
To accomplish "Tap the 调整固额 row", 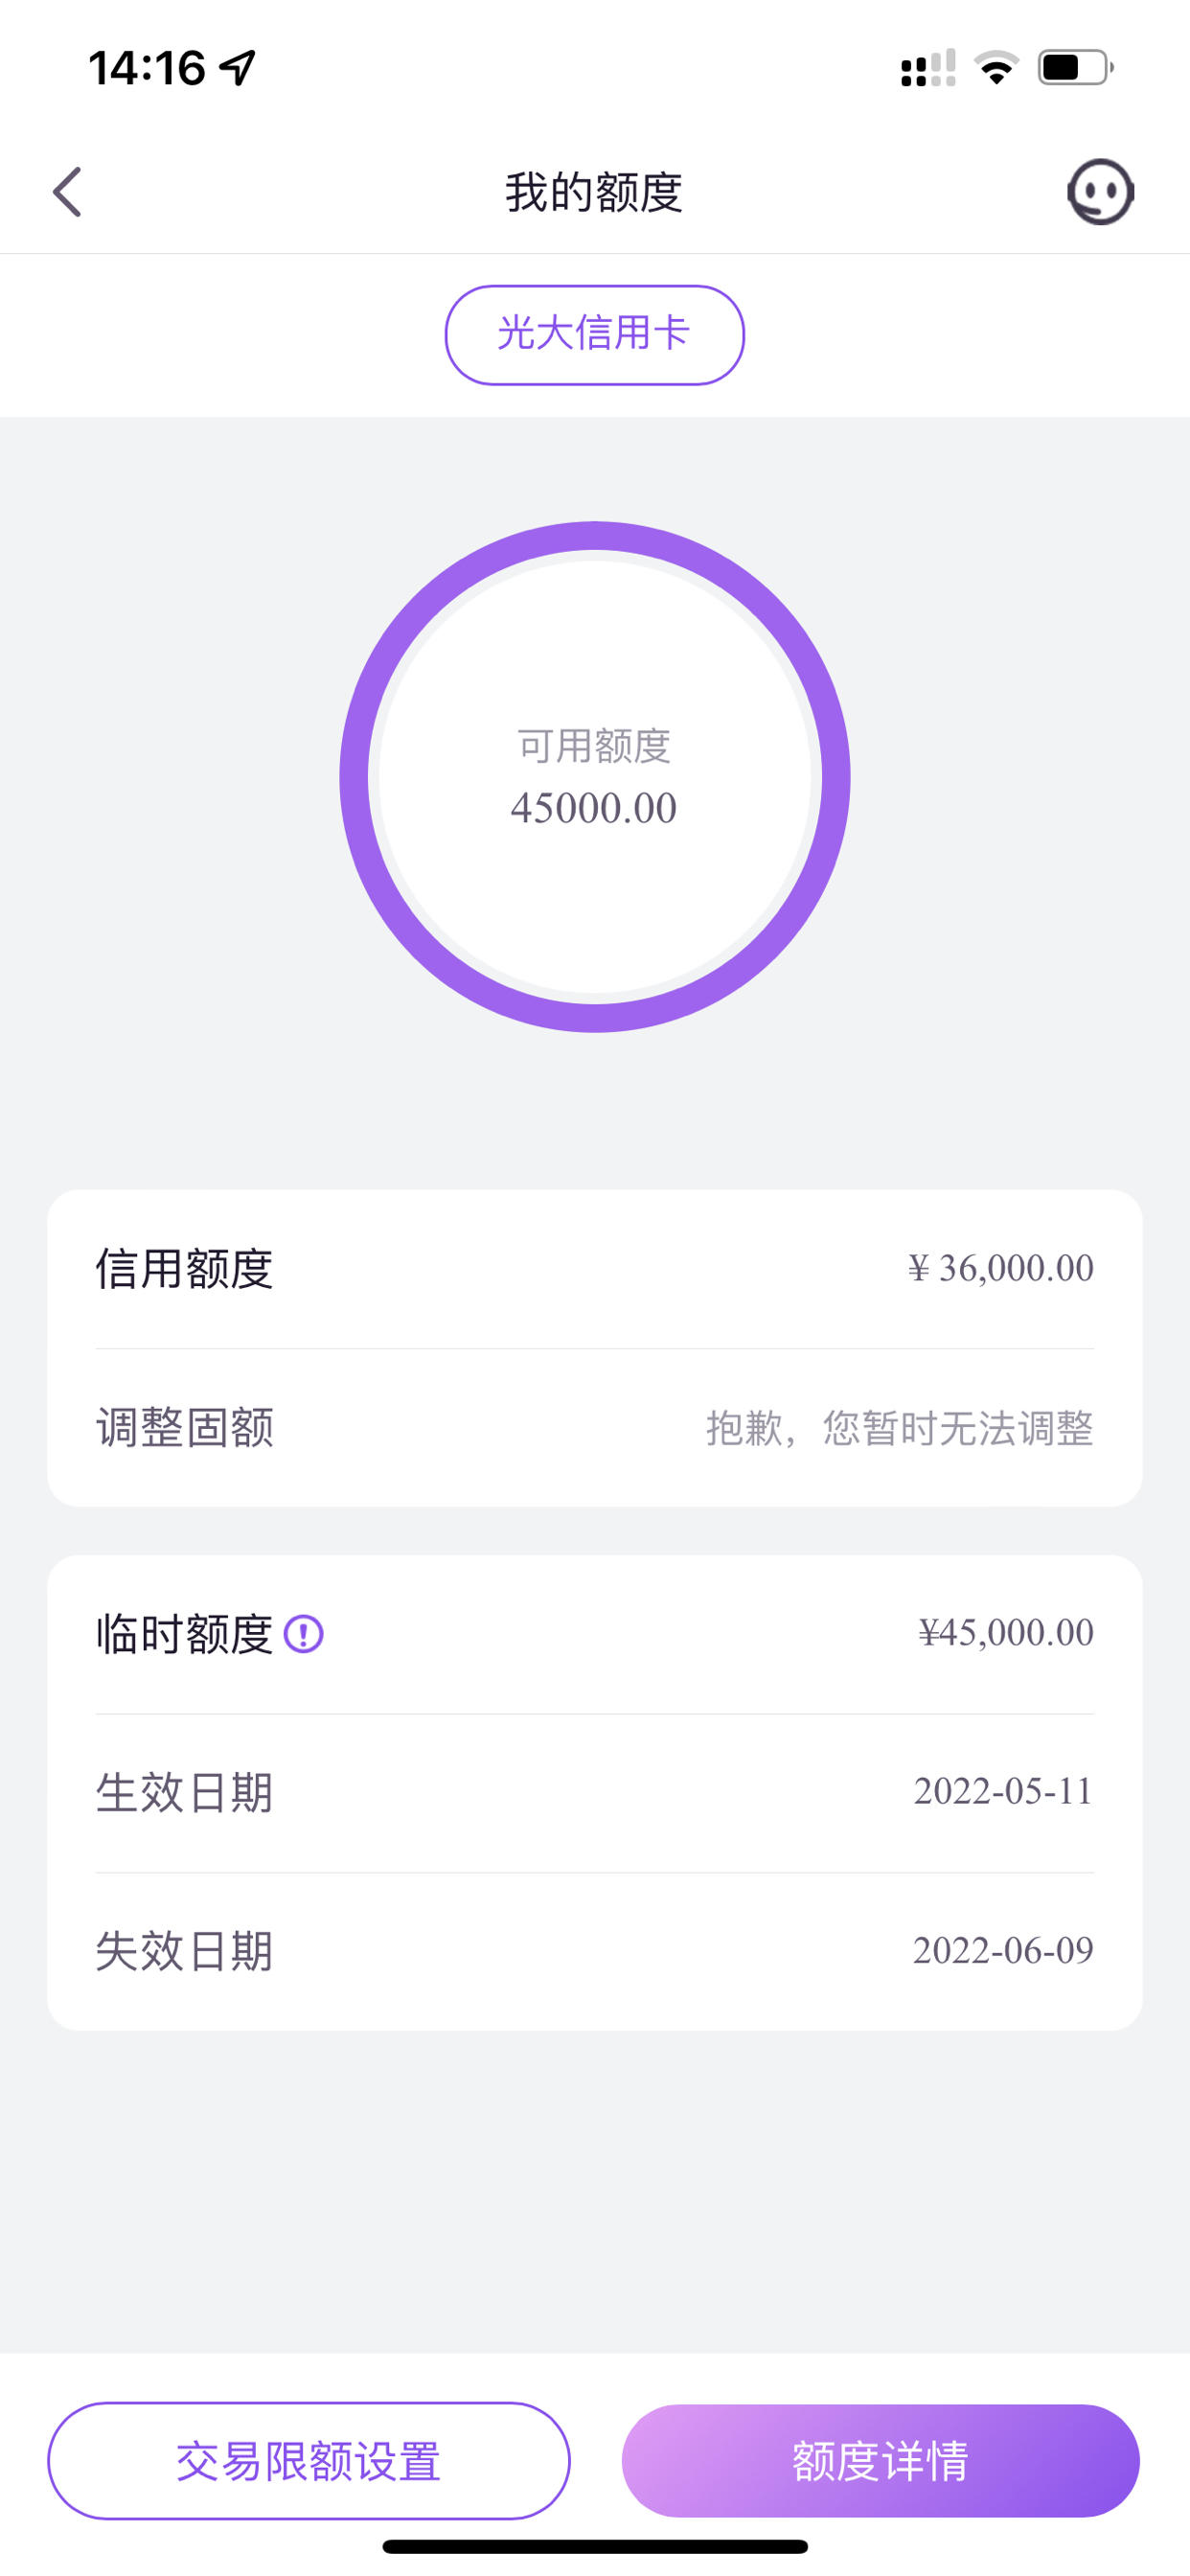I will pyautogui.click(x=595, y=1428).
